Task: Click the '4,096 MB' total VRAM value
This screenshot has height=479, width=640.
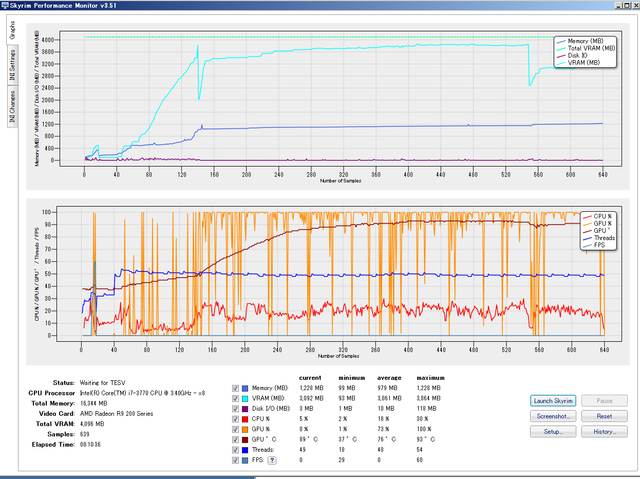Action: coord(92,424)
